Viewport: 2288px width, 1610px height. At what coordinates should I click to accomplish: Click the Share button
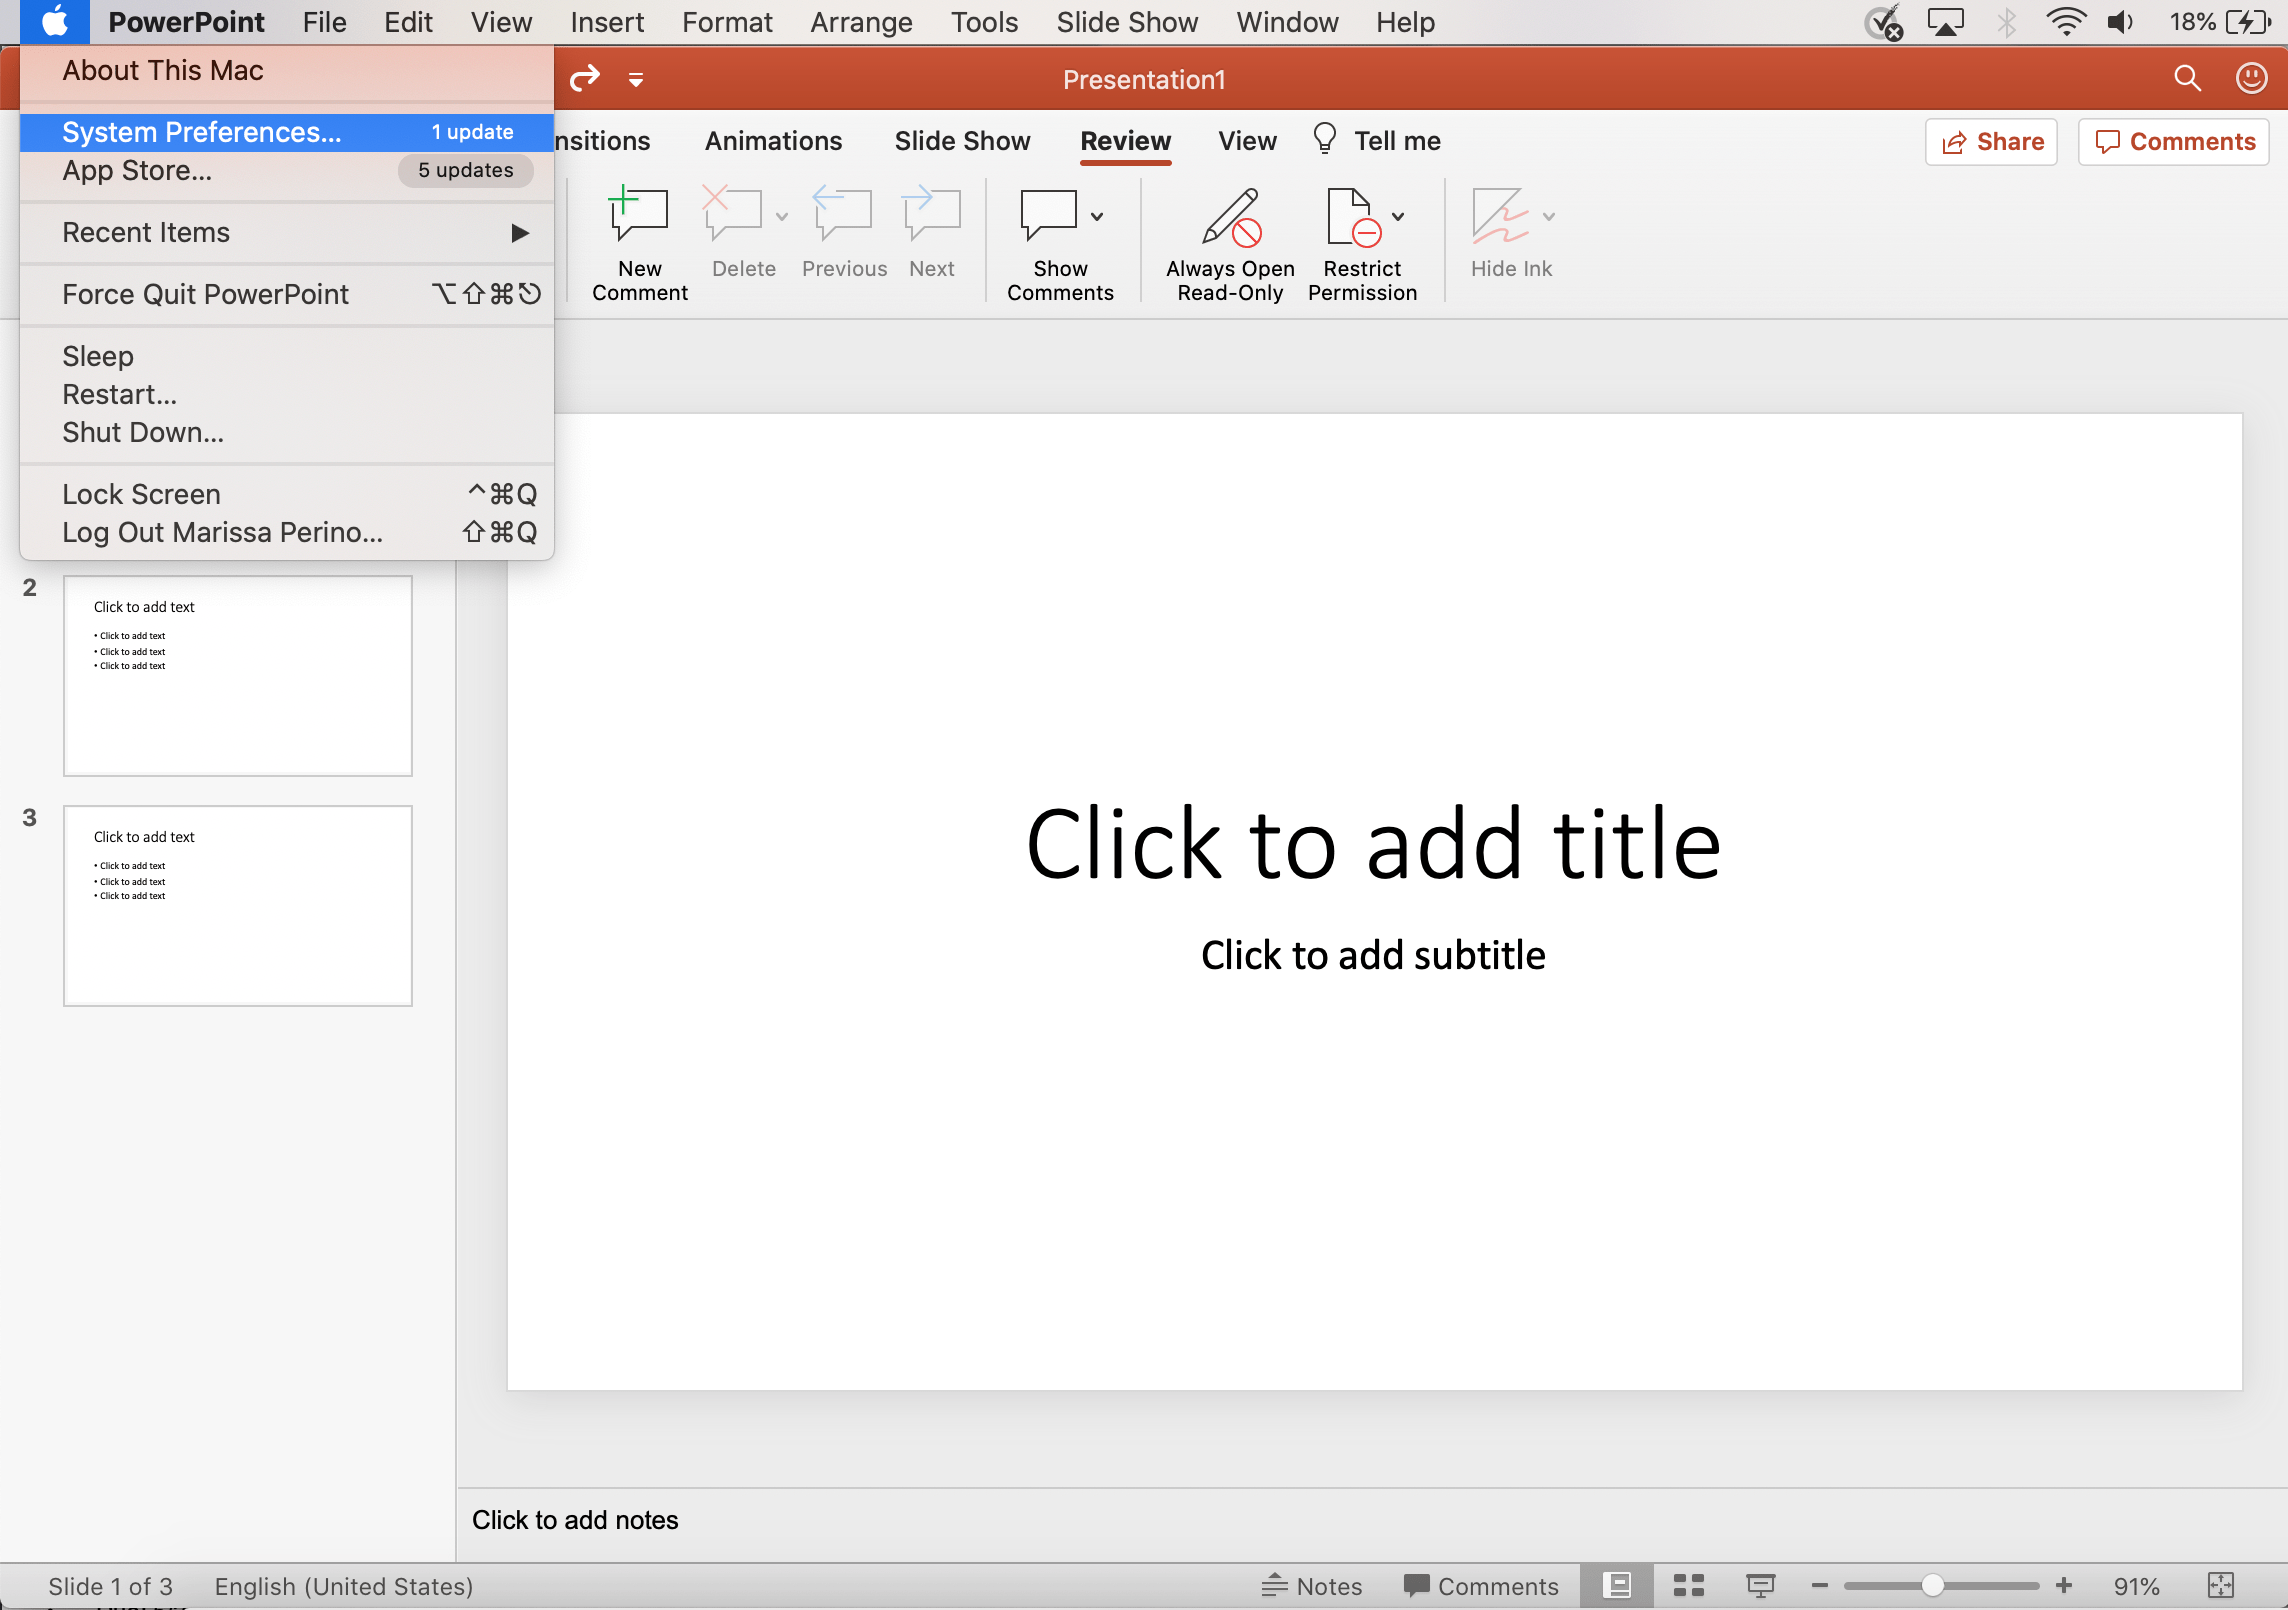(x=1991, y=142)
